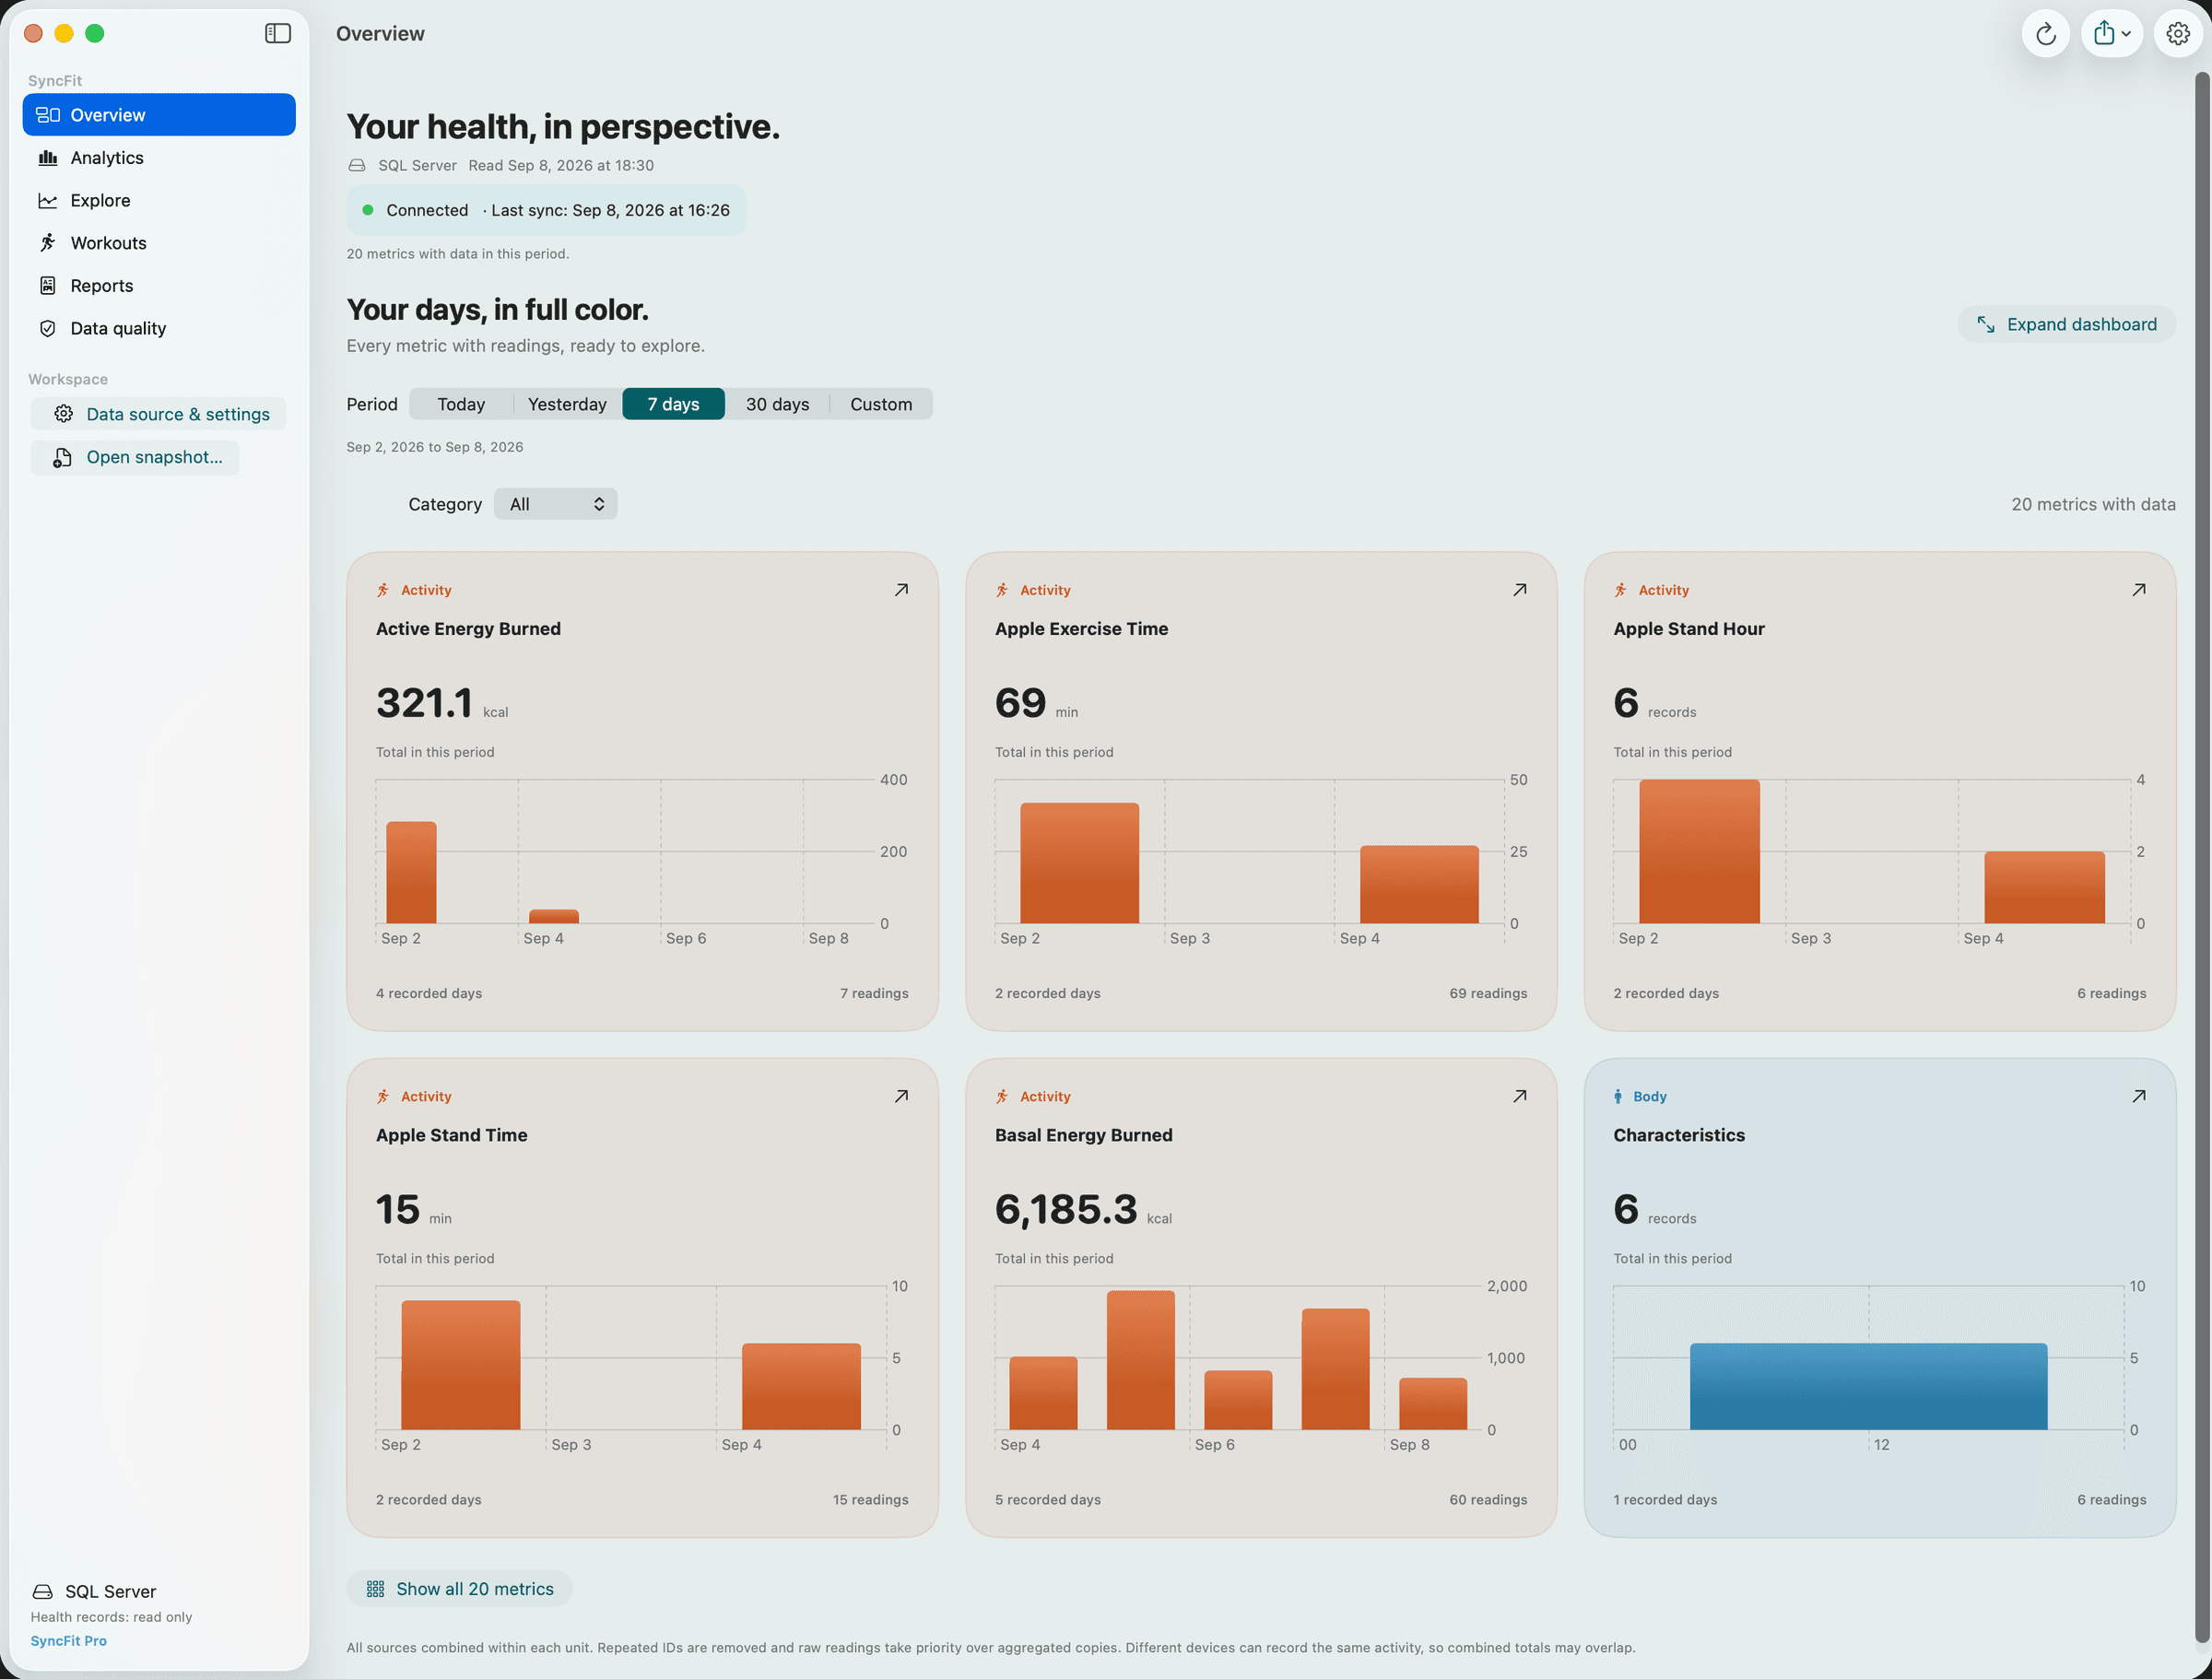Viewport: 2212px width, 1679px height.
Task: Open Active Energy Burned detail arrow
Action: point(901,590)
